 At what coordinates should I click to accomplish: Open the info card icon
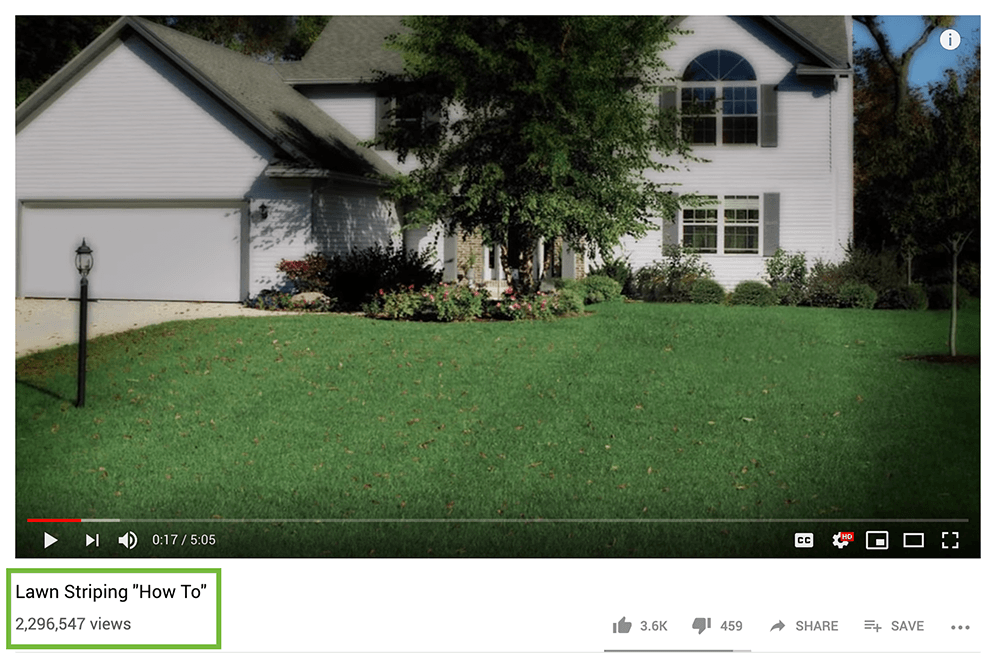click(x=950, y=40)
